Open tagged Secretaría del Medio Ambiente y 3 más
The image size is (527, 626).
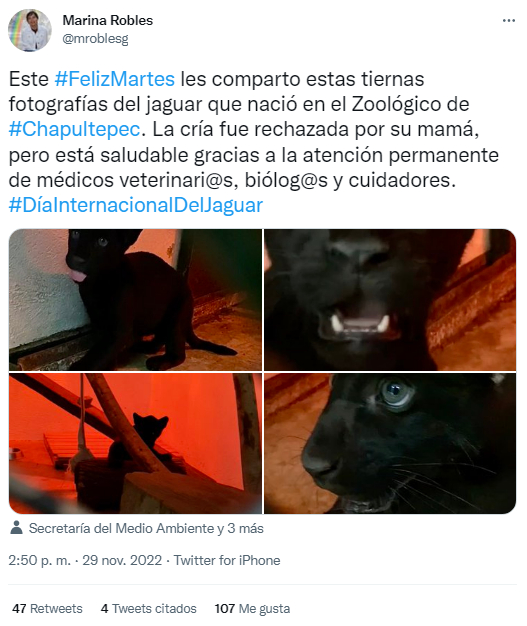(146, 528)
